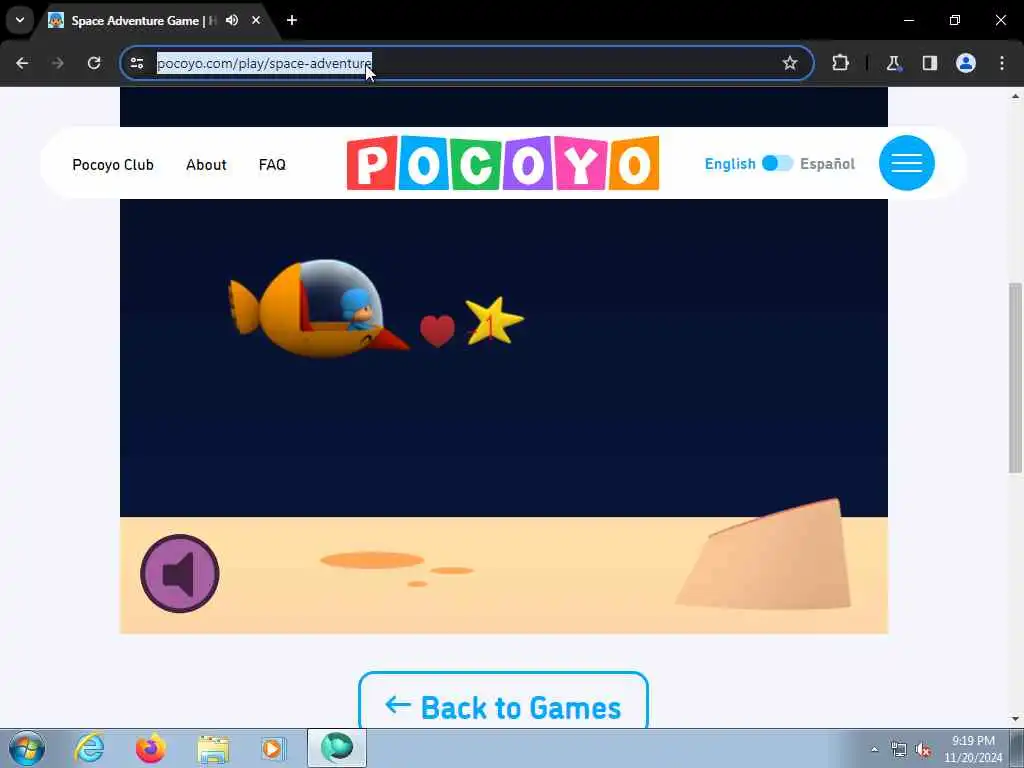The image size is (1024, 768).
Task: Open Chrome Labs flask icon
Action: pyautogui.click(x=893, y=63)
